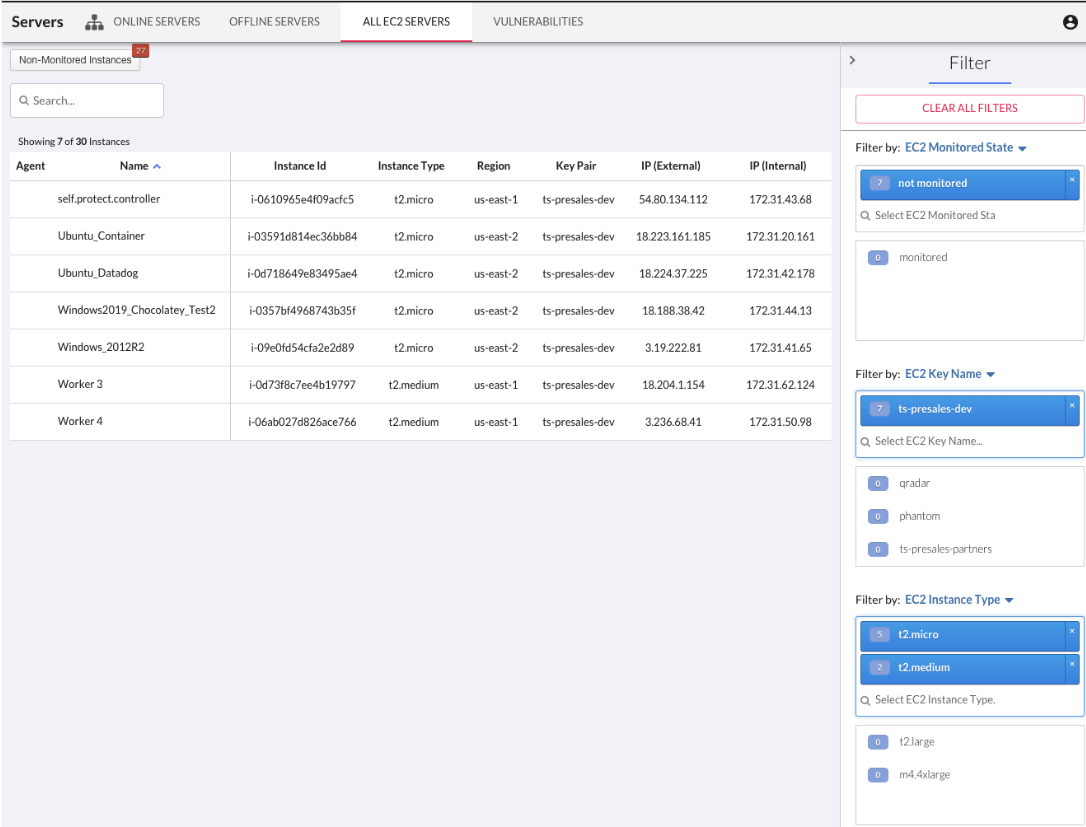
Task: Click instance ID i-0610965e4f09acfc5
Action: pyautogui.click(x=302, y=199)
